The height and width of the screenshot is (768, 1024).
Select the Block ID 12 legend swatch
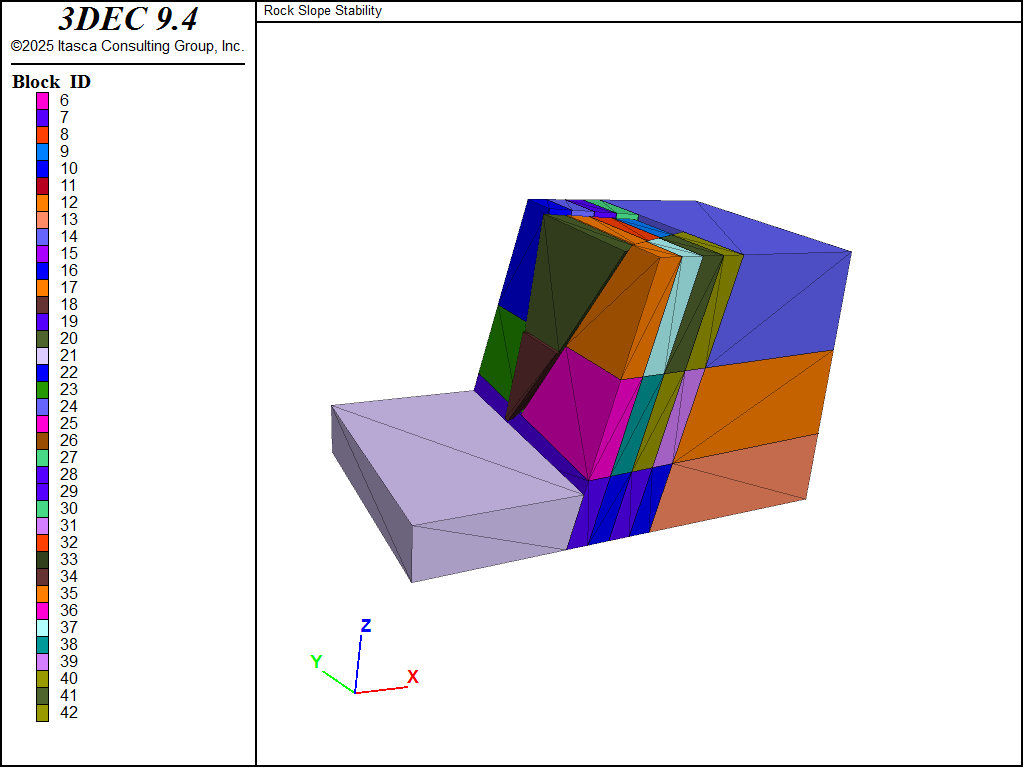click(43, 202)
